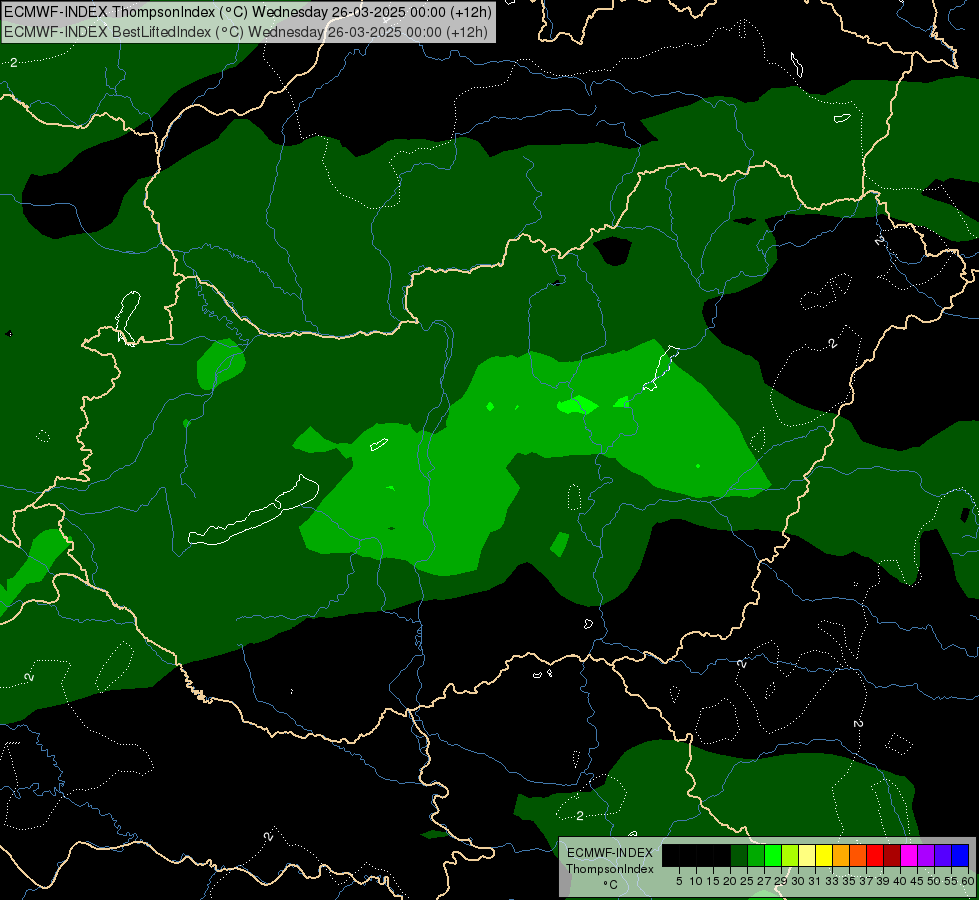Viewport: 979px width, 900px height.
Task: Click the legend label '50'
Action: (x=933, y=881)
